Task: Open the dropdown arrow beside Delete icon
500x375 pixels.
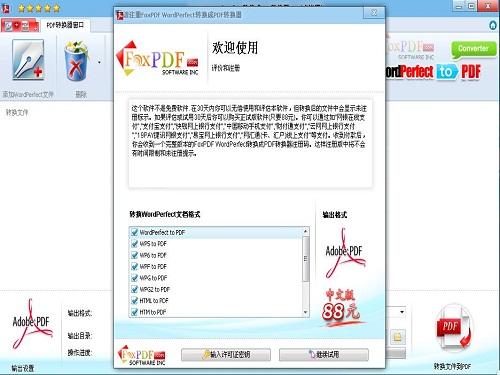Action: (99, 62)
